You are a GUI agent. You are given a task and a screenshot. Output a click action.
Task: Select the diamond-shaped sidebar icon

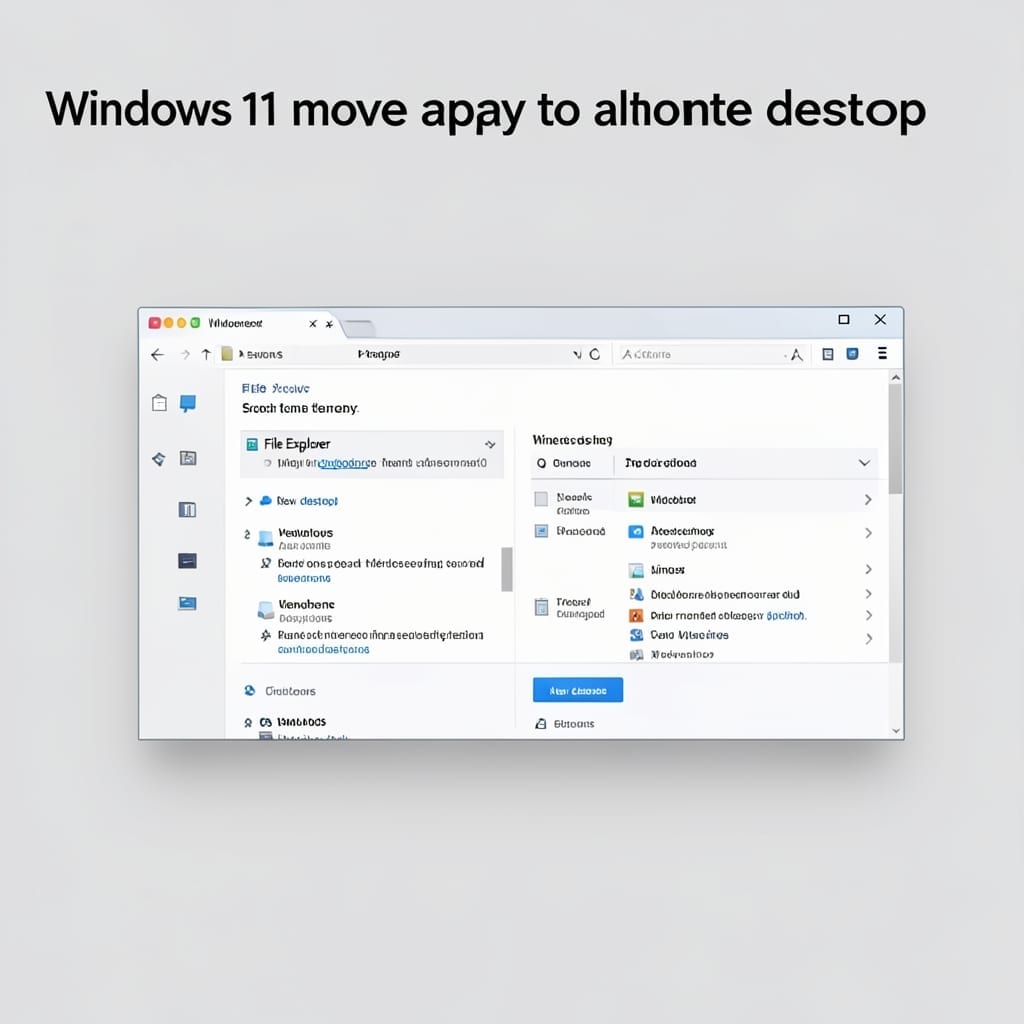[159, 459]
